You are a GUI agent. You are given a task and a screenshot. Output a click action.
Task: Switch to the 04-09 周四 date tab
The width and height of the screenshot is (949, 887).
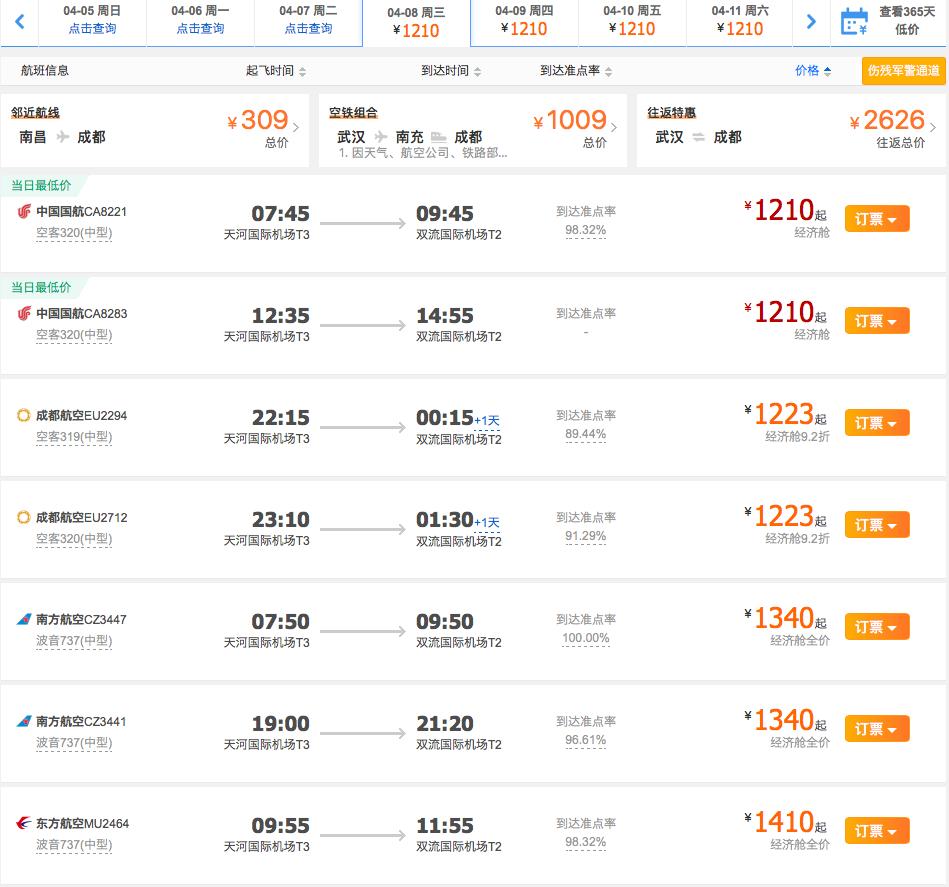pos(523,22)
